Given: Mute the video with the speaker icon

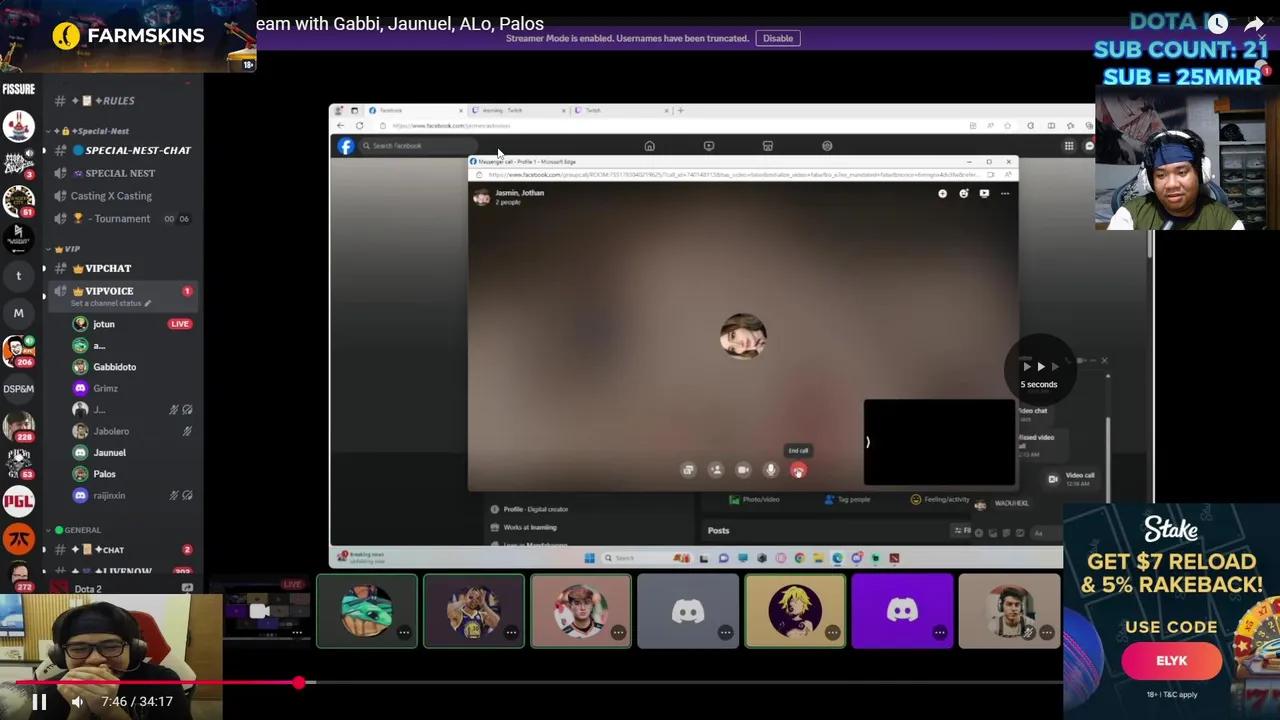Looking at the screenshot, I should 77,702.
